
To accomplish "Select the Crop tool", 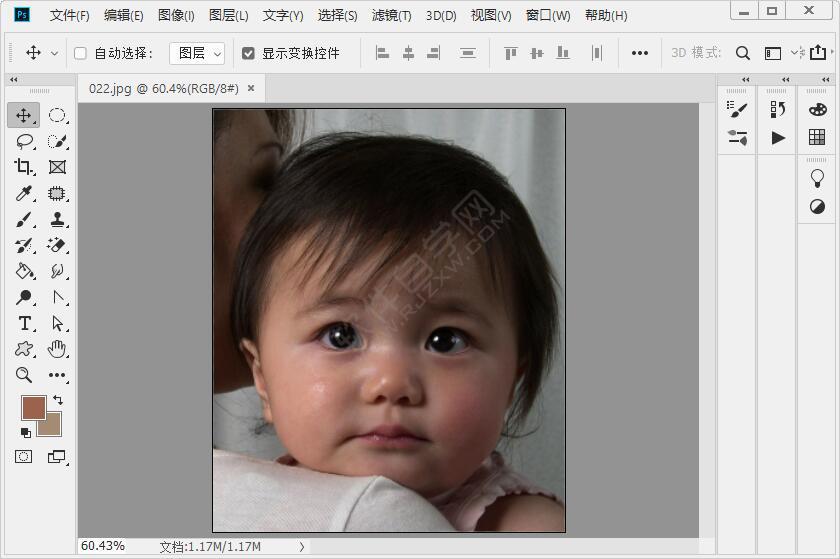I will click(24, 167).
